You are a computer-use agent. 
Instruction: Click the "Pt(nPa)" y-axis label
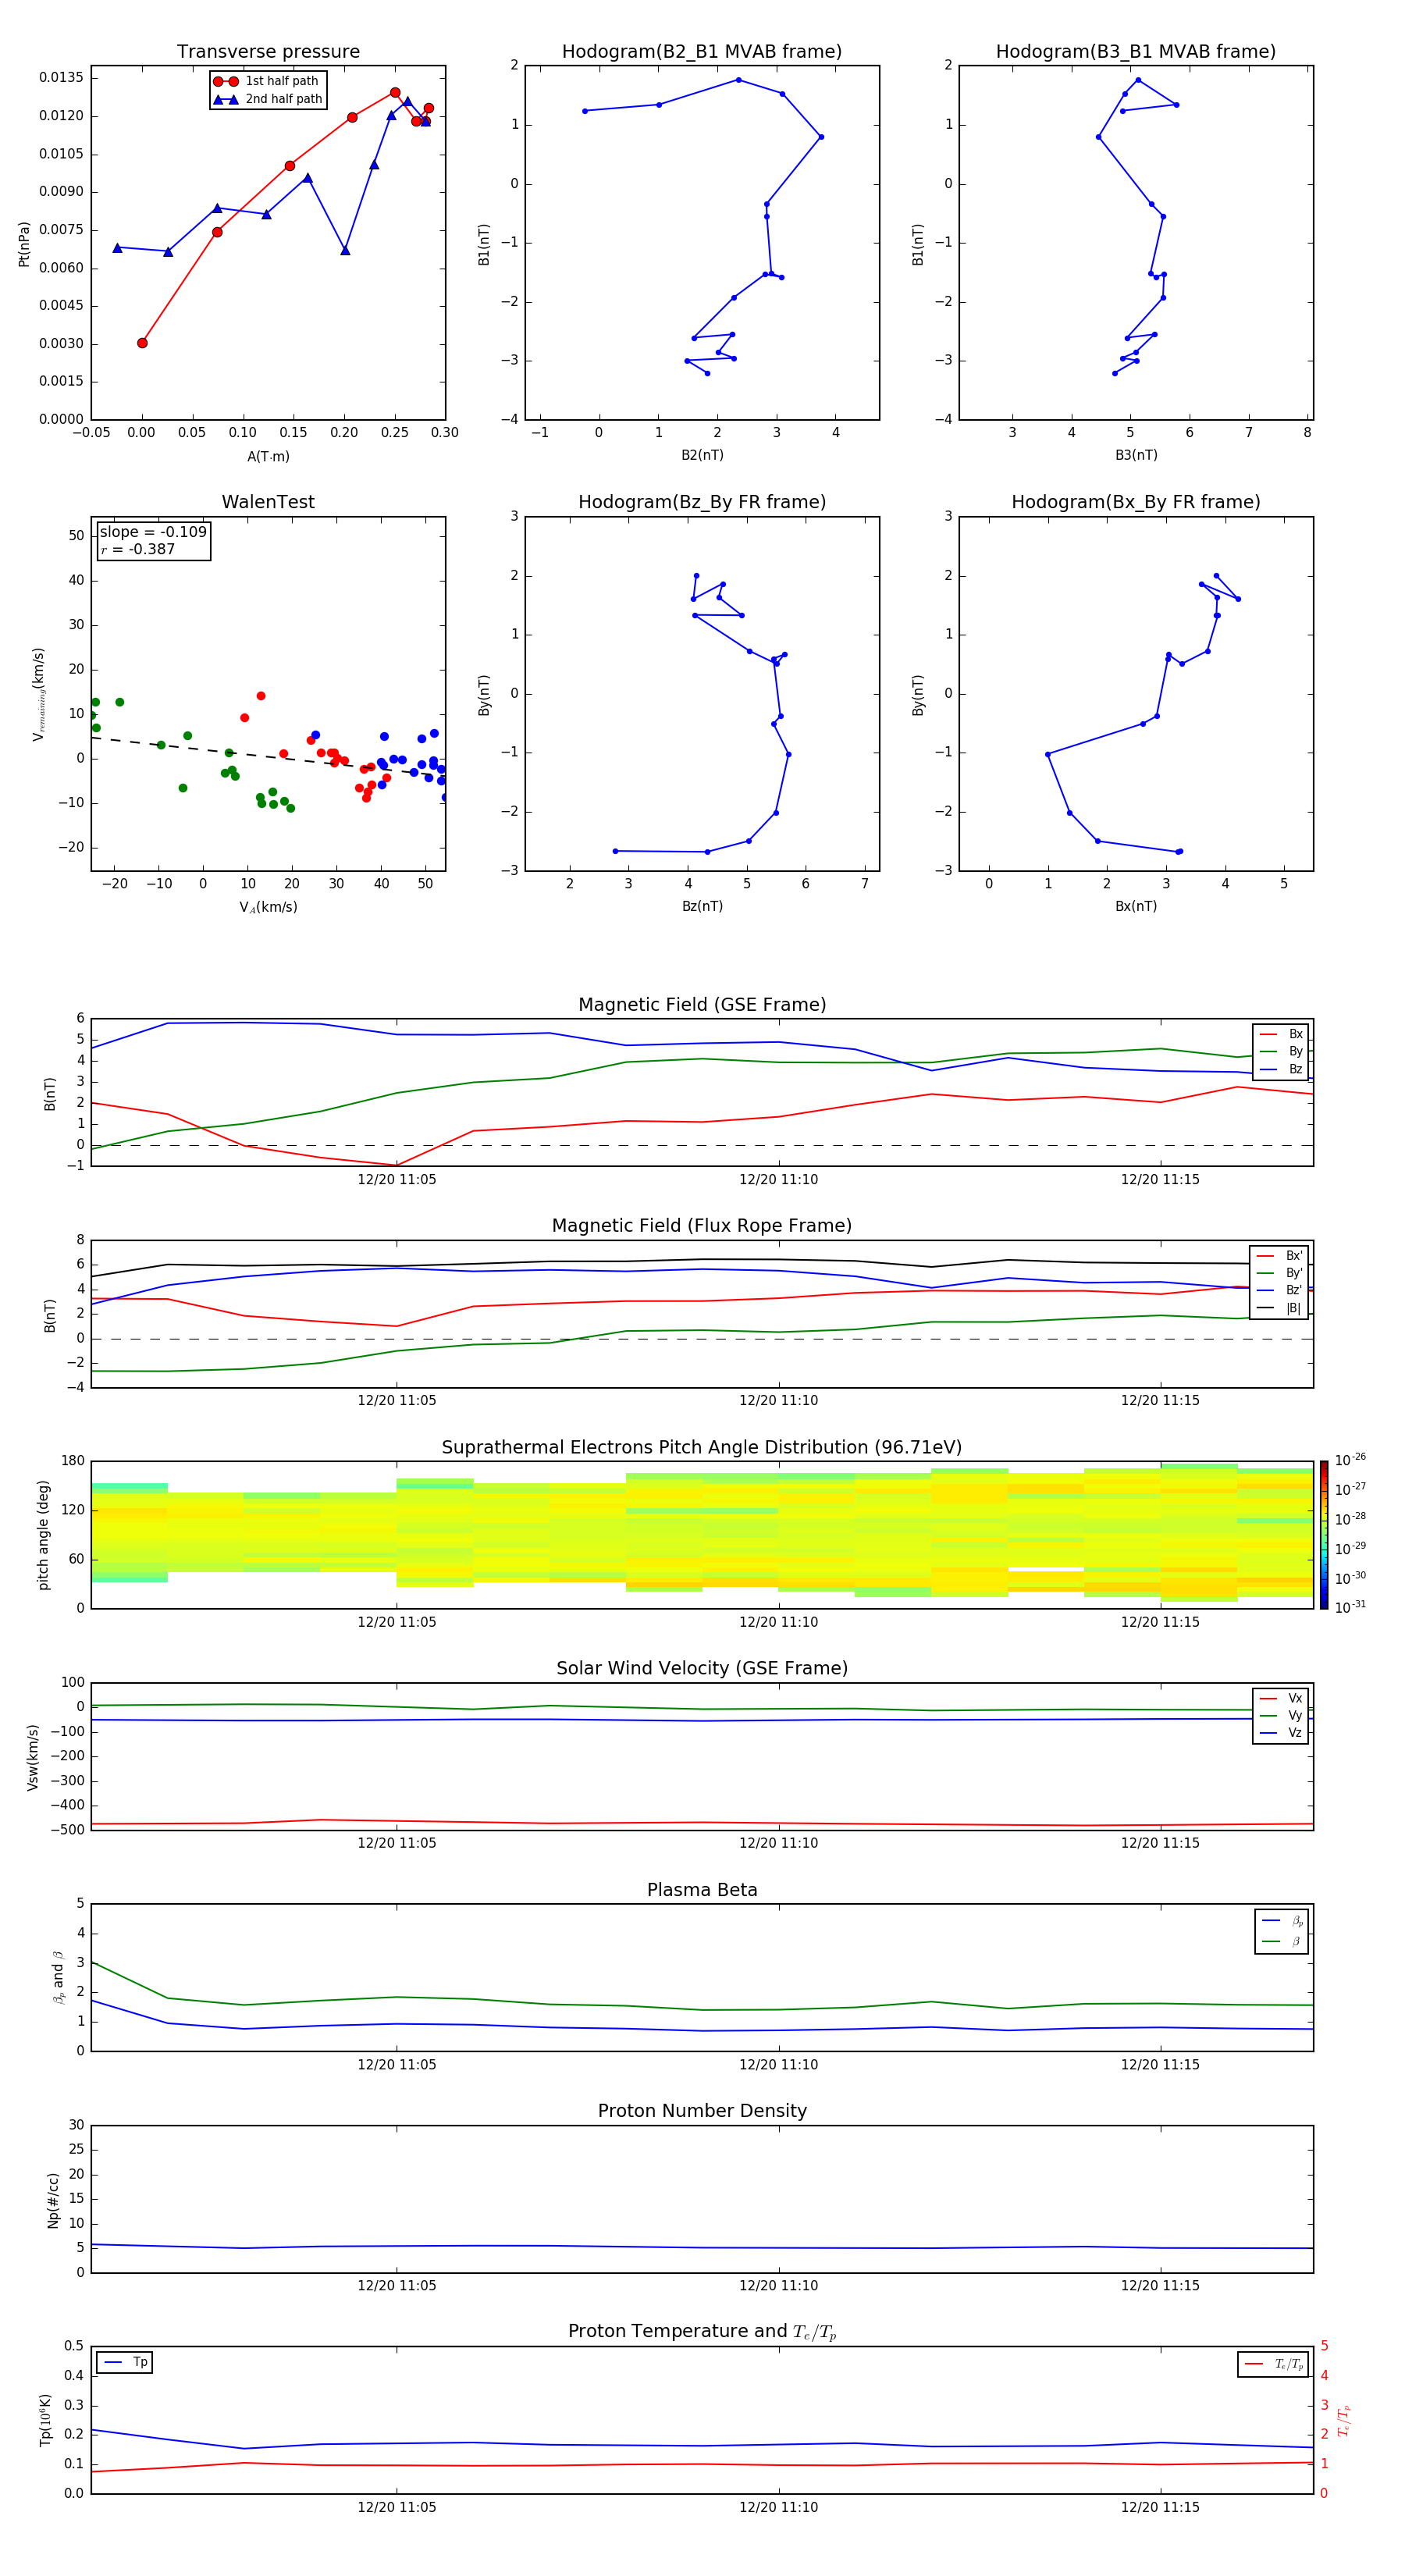click(24, 244)
